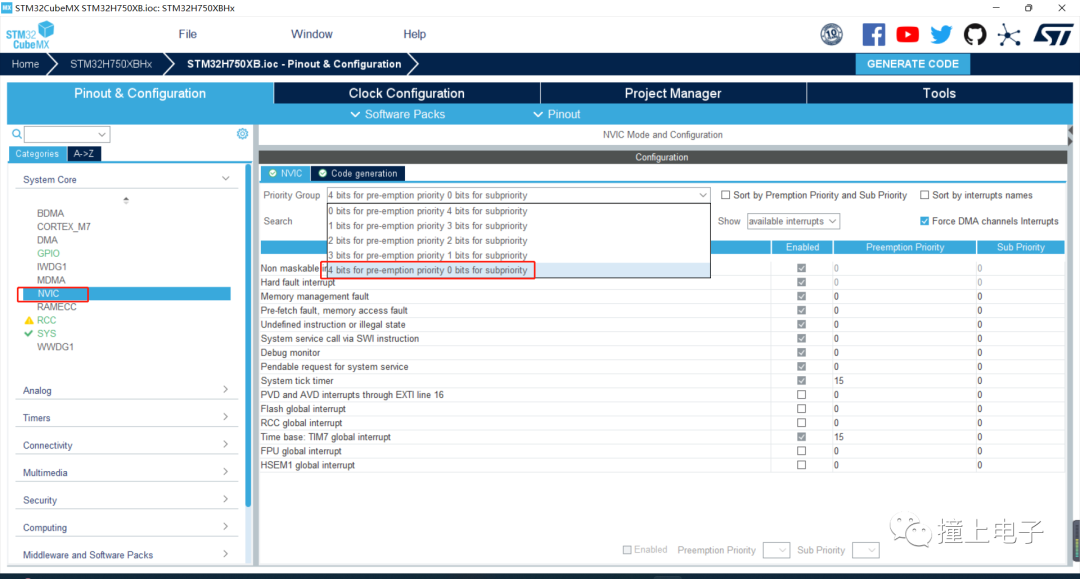The image size is (1080, 579).
Task: Expand the Security category
Action: [225, 500]
